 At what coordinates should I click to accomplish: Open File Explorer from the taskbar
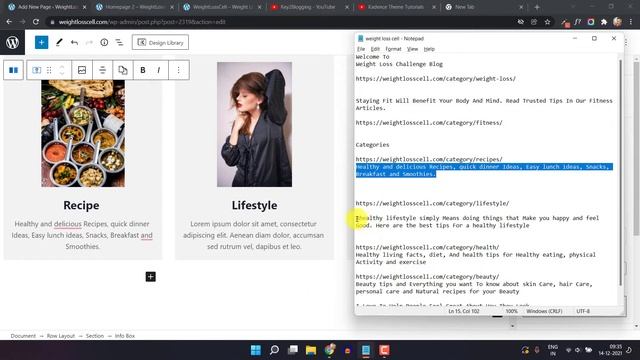click(311, 350)
